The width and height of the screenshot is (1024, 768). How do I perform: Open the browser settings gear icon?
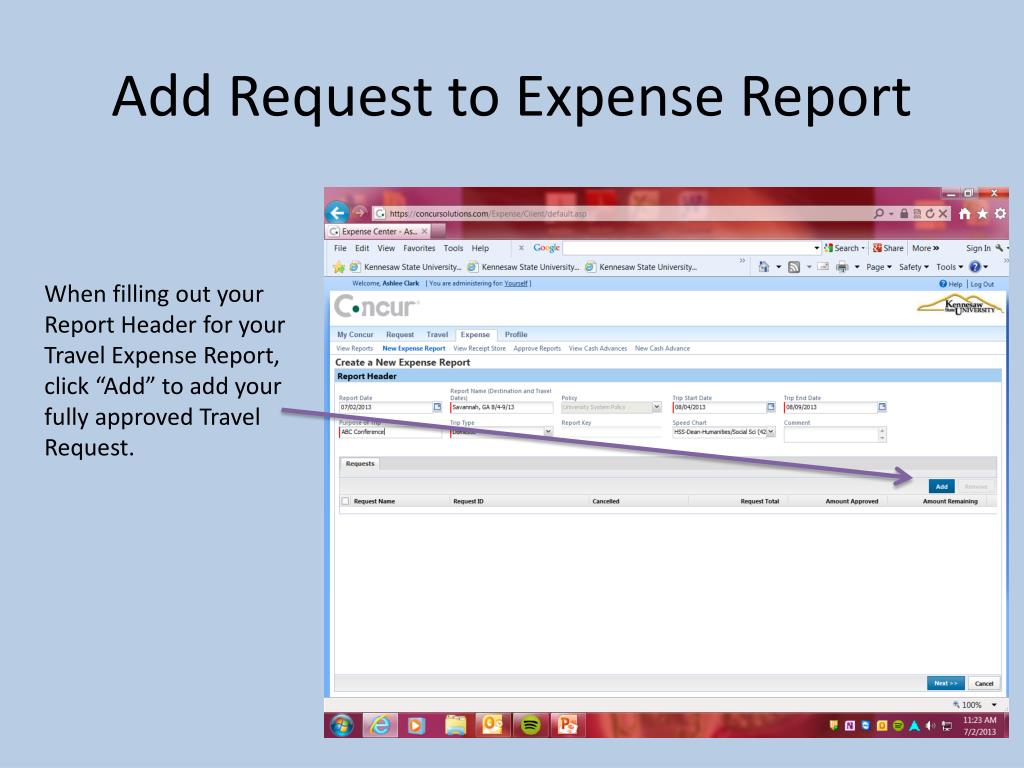point(1000,214)
